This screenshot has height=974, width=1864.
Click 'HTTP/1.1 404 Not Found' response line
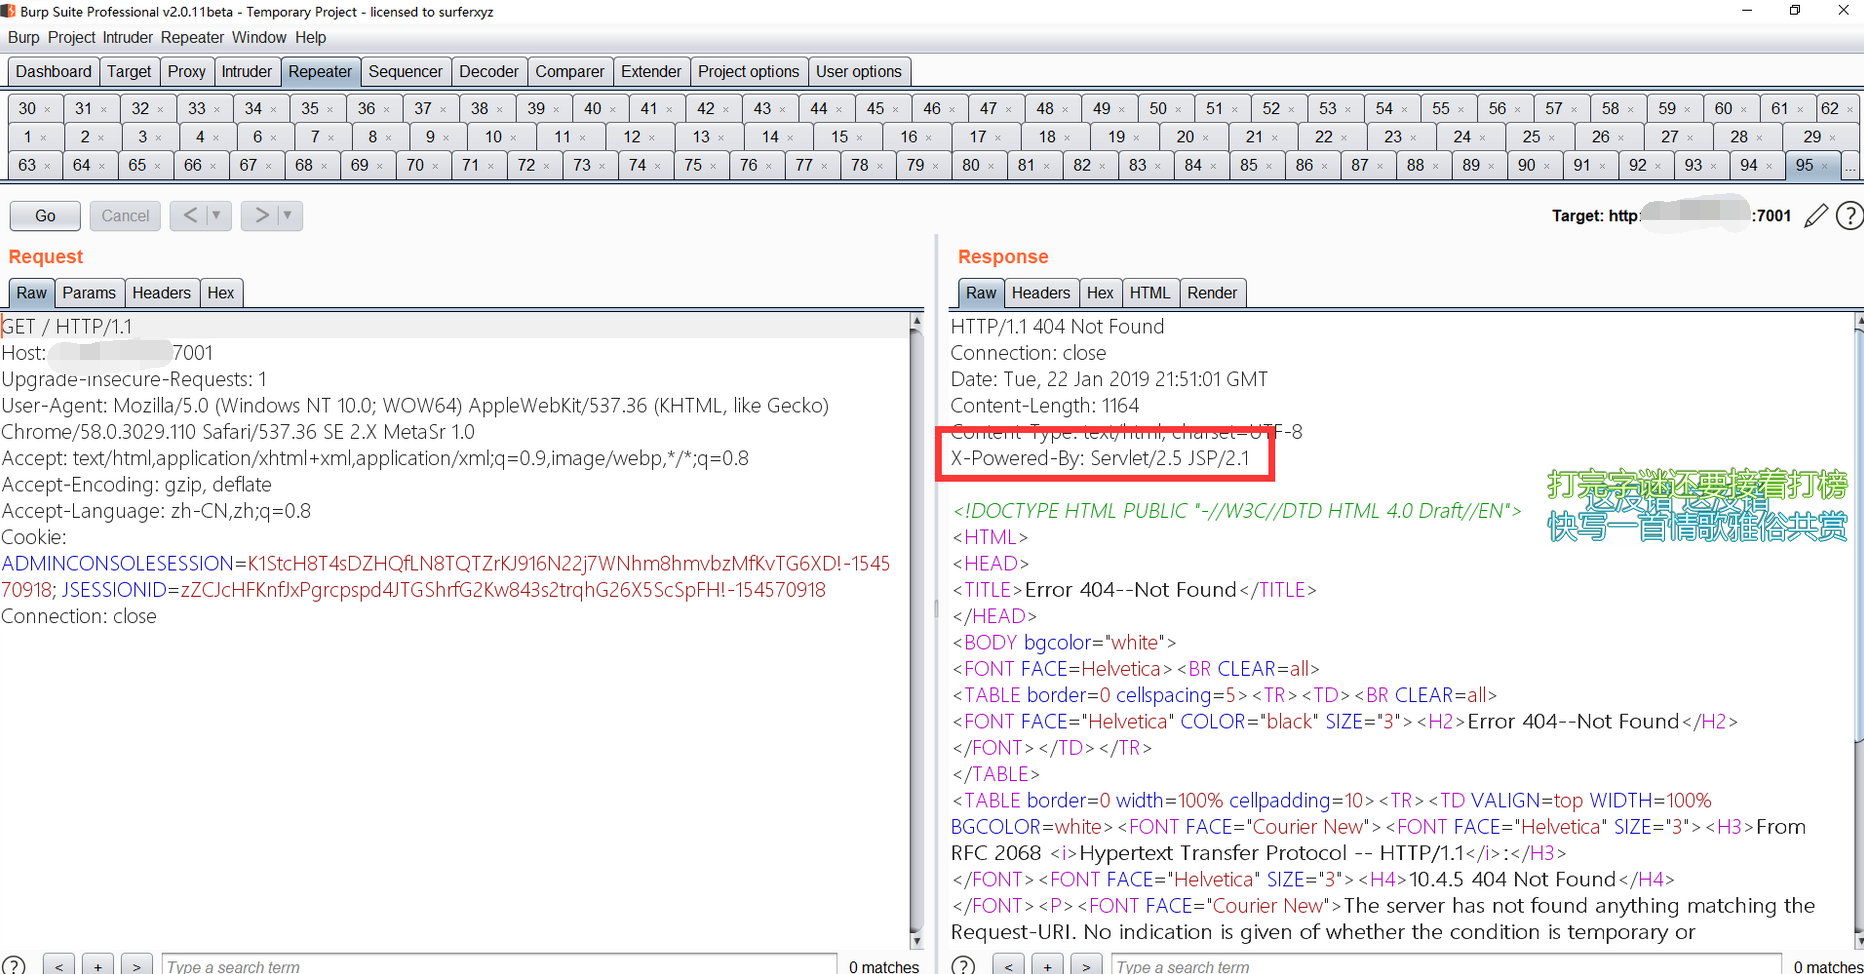pos(1057,326)
